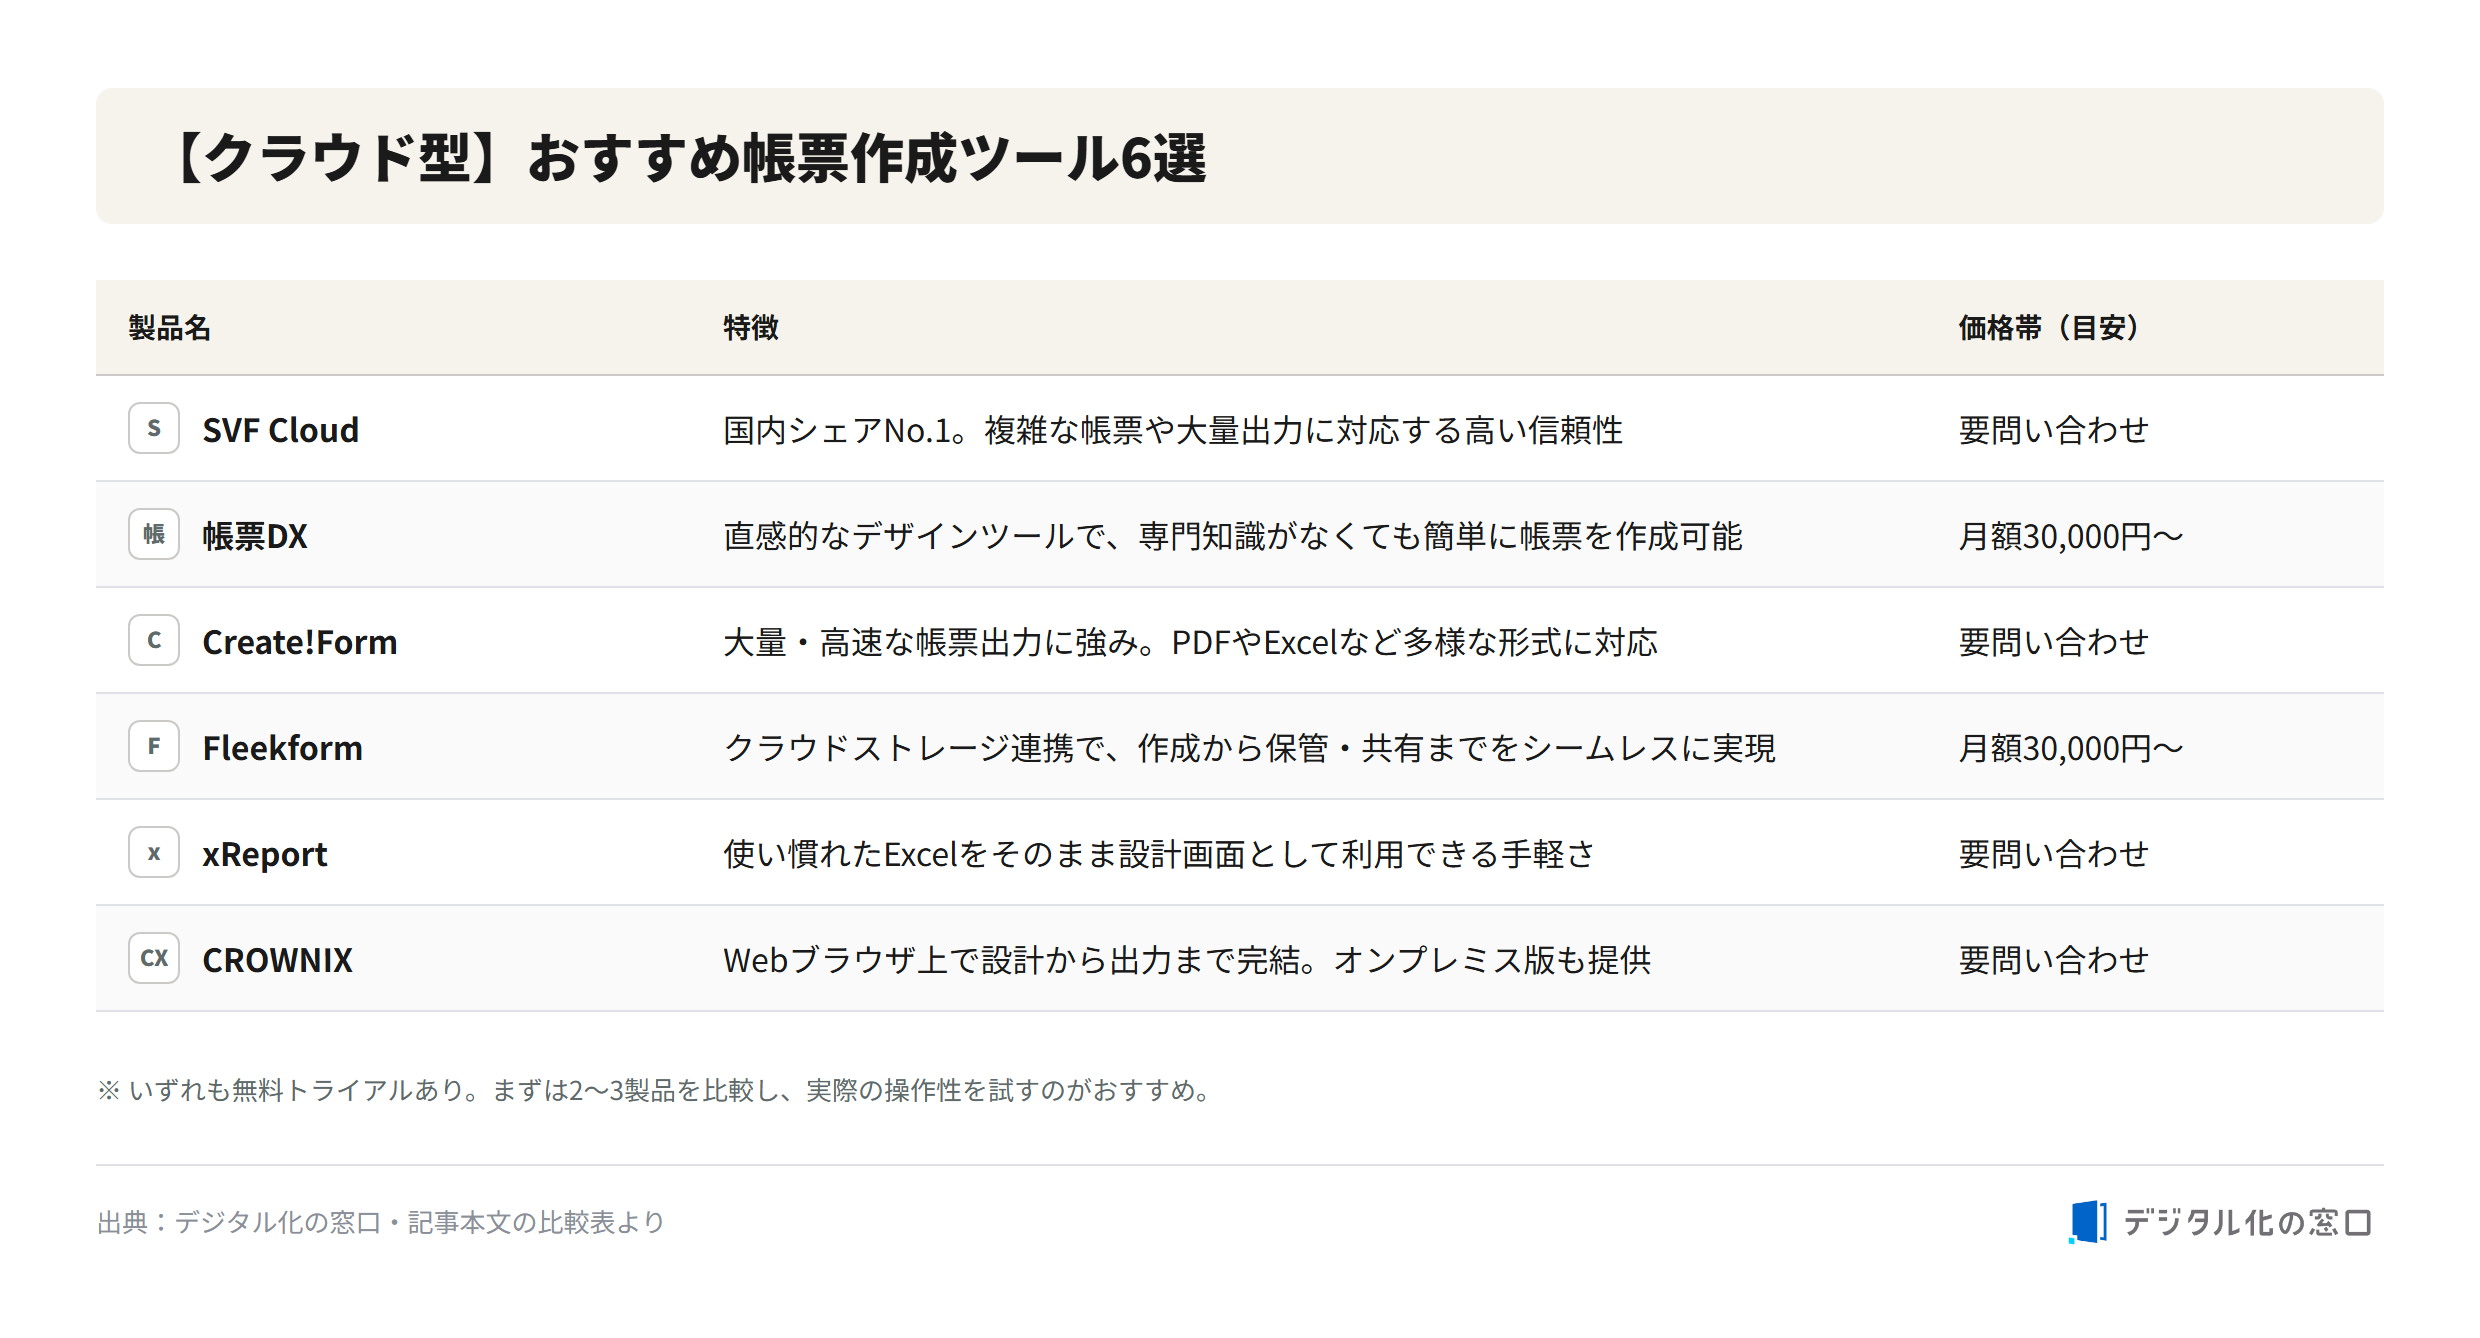Viewport: 2480px width, 1338px height.
Task: Click Create!Form price cell '要問い合わせ'
Action: [2053, 642]
